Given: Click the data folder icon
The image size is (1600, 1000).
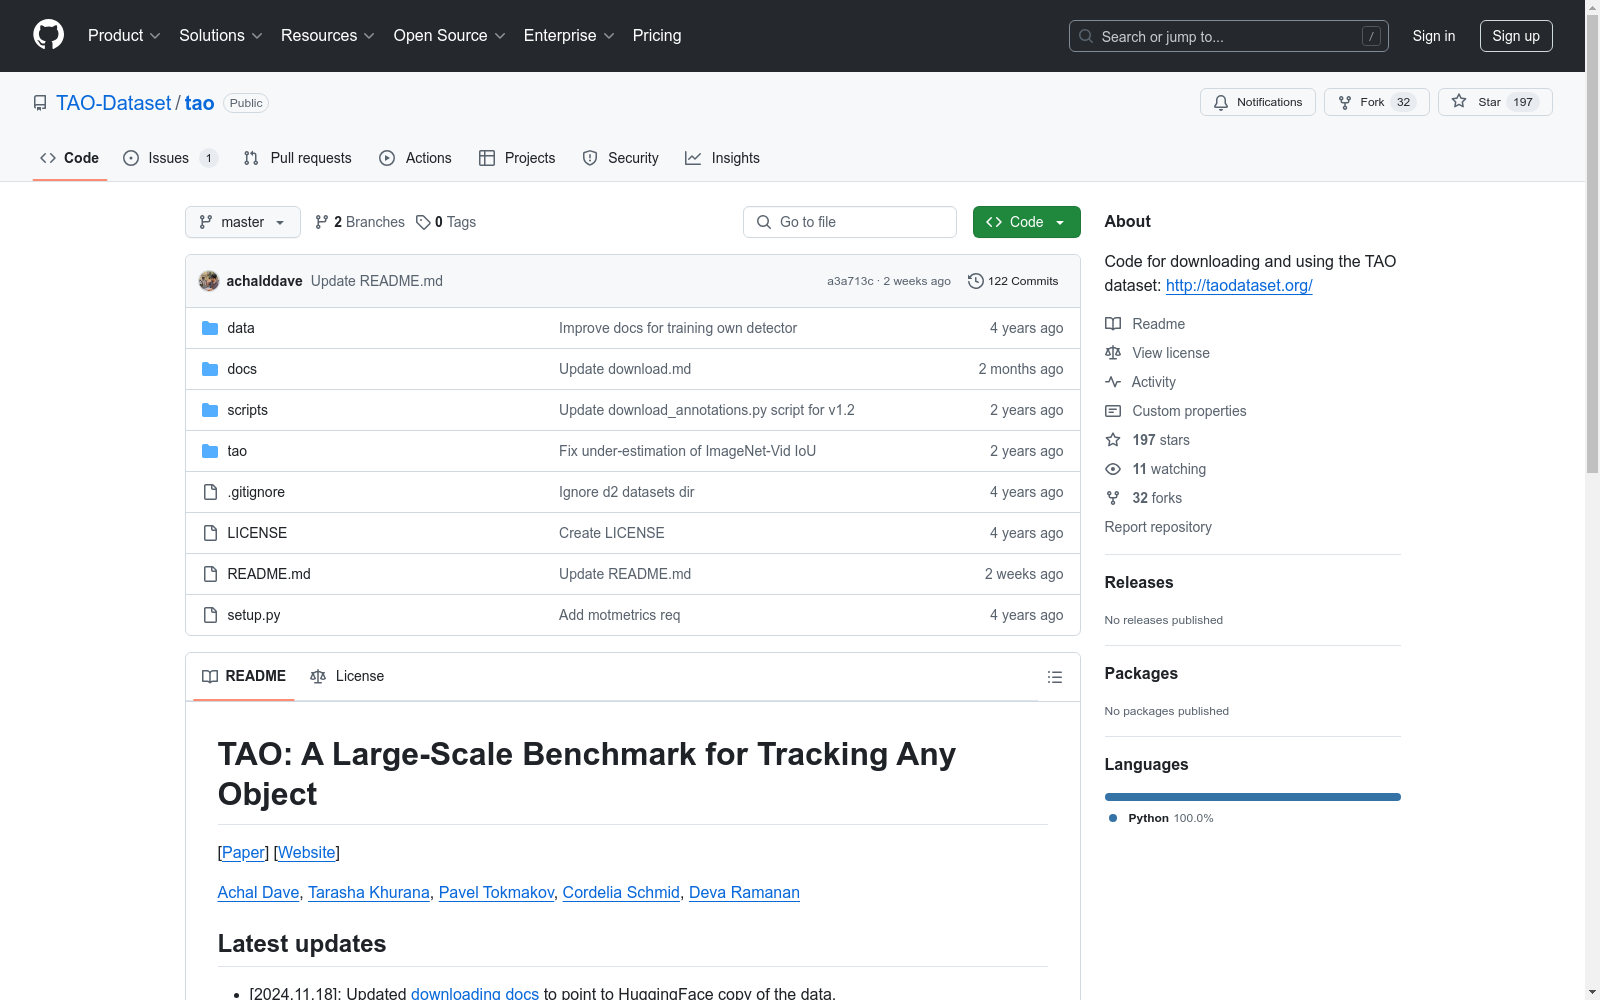Looking at the screenshot, I should tap(210, 328).
